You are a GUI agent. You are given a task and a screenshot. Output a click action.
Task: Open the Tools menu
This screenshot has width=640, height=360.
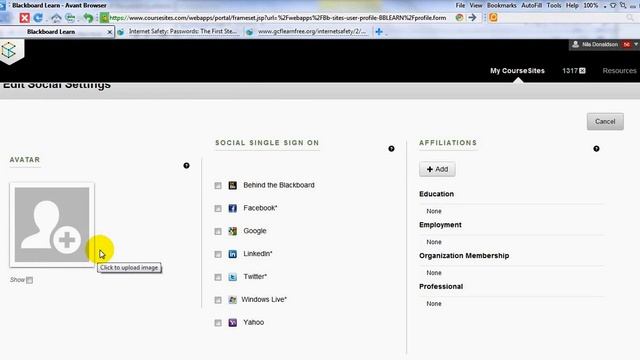pos(554,5)
